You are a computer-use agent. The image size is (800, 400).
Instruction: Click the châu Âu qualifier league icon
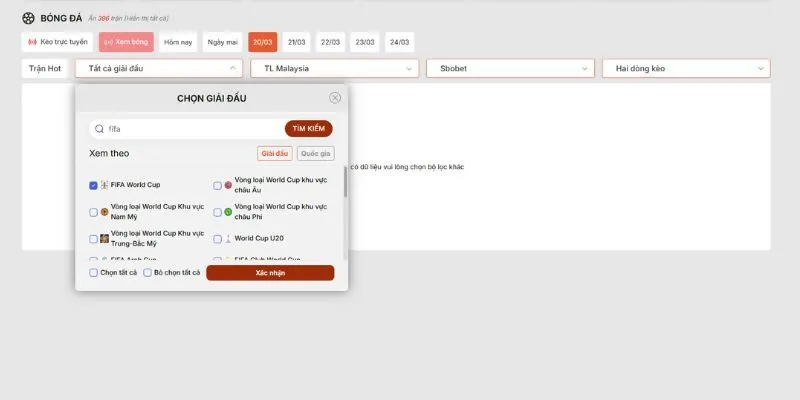click(x=228, y=185)
